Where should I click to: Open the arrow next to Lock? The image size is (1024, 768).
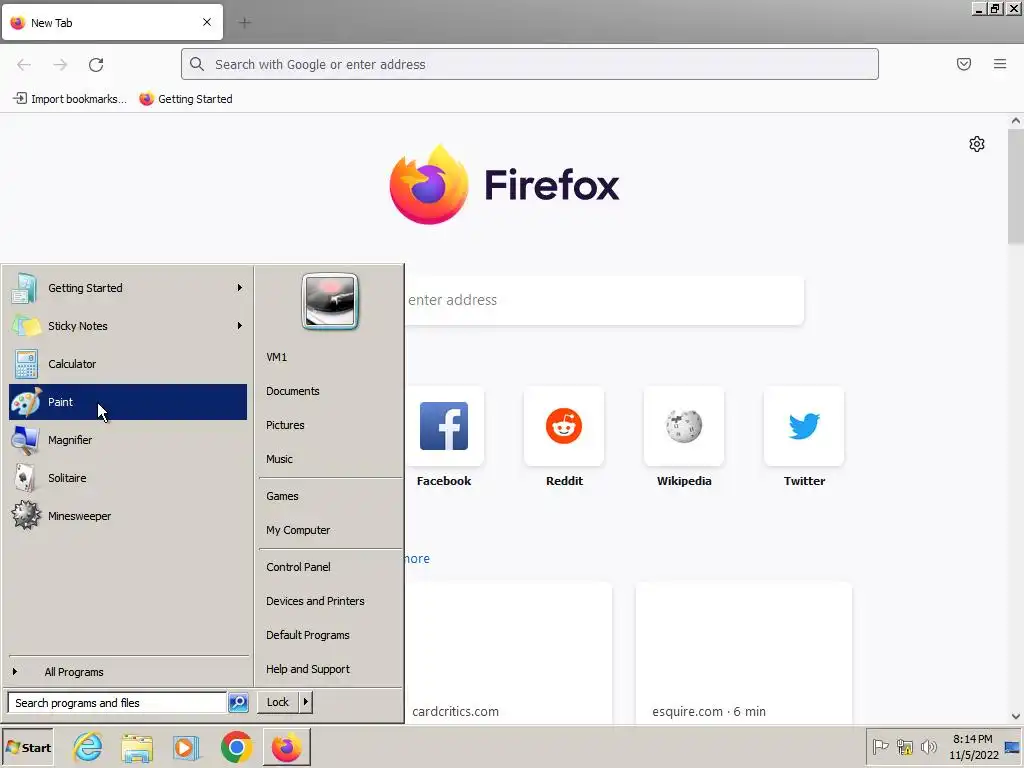pyautogui.click(x=306, y=702)
